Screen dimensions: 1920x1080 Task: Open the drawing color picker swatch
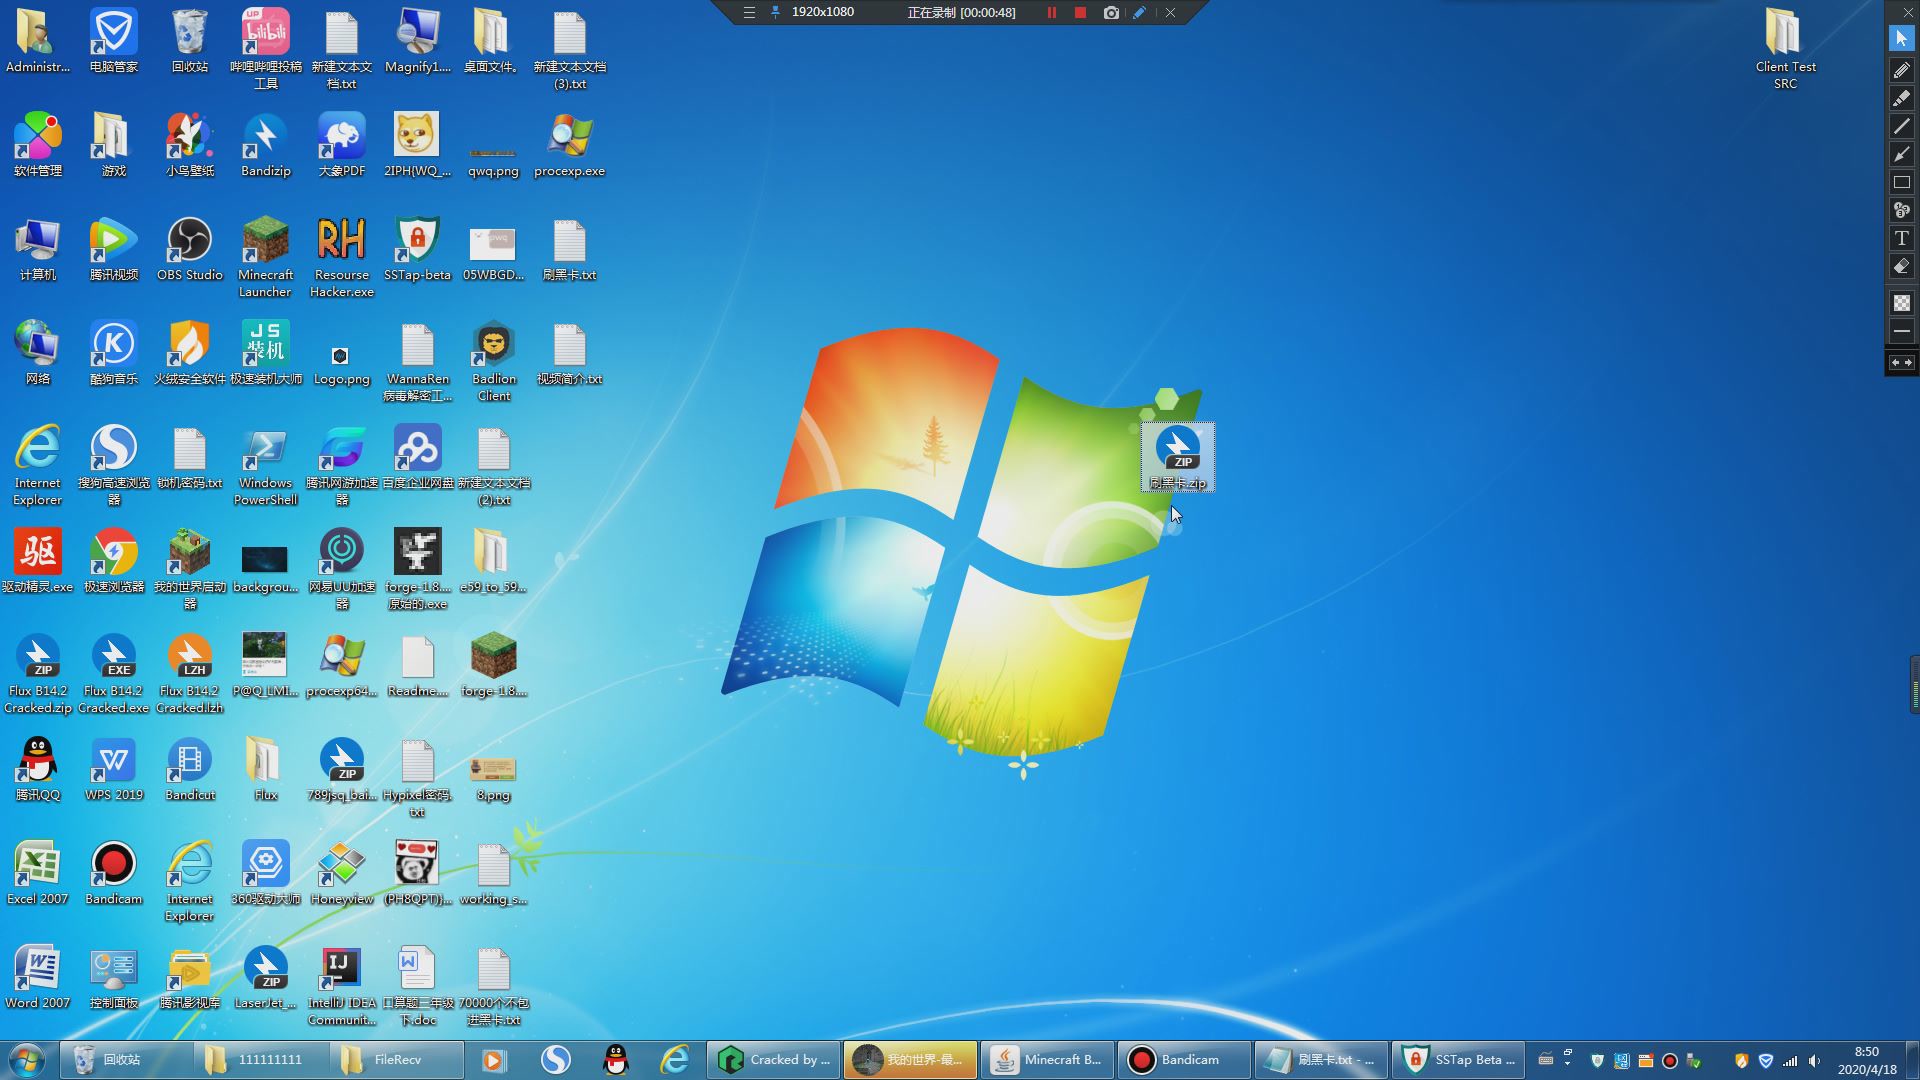1902,302
